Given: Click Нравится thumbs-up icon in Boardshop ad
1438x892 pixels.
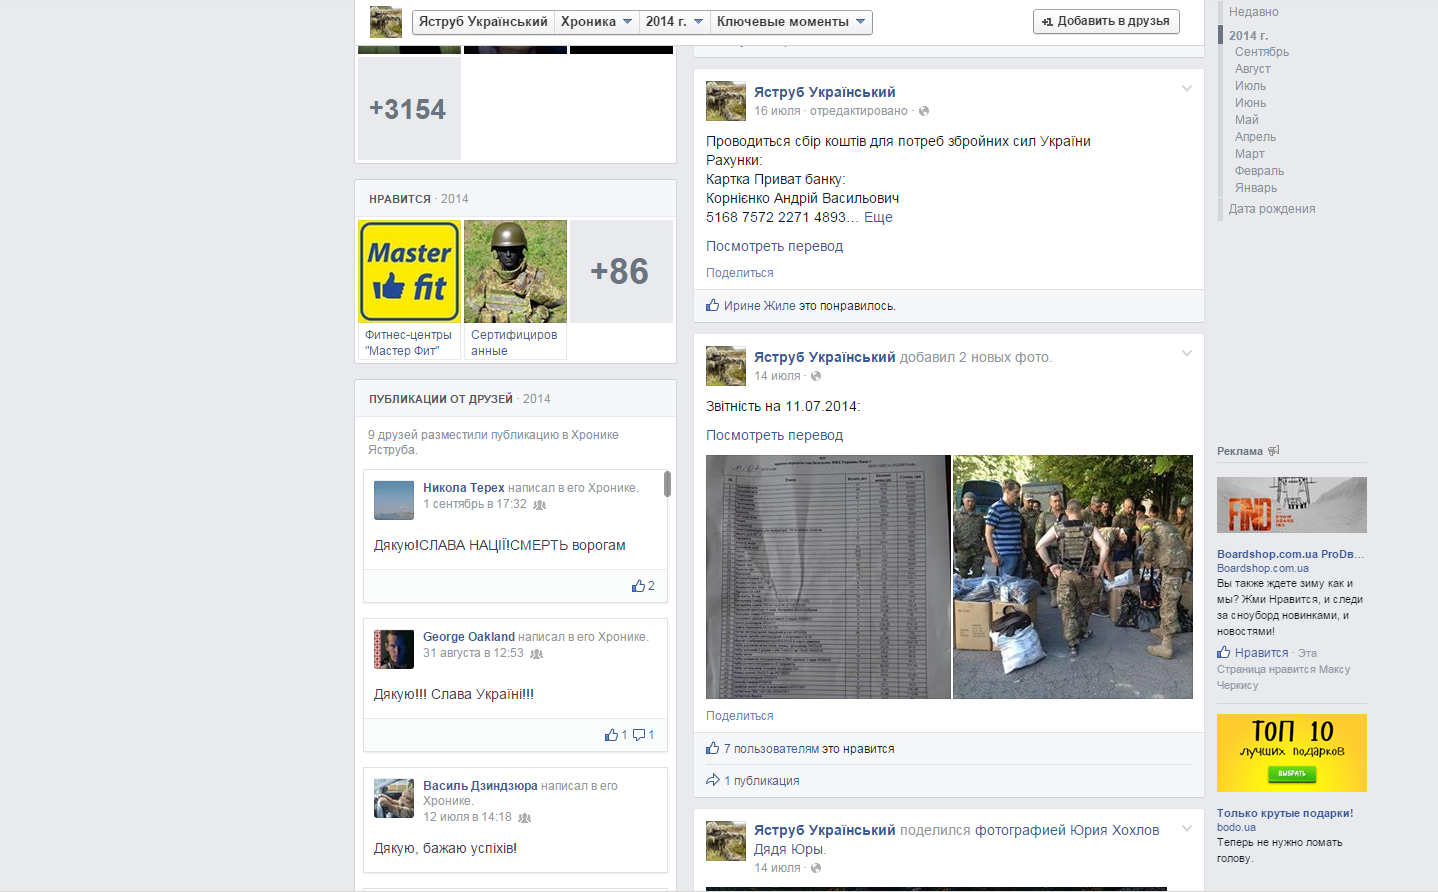Looking at the screenshot, I should coord(1224,652).
